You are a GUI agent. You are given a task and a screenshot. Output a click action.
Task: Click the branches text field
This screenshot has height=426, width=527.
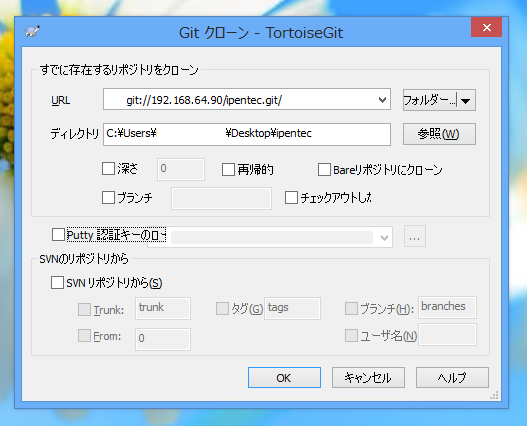(447, 307)
